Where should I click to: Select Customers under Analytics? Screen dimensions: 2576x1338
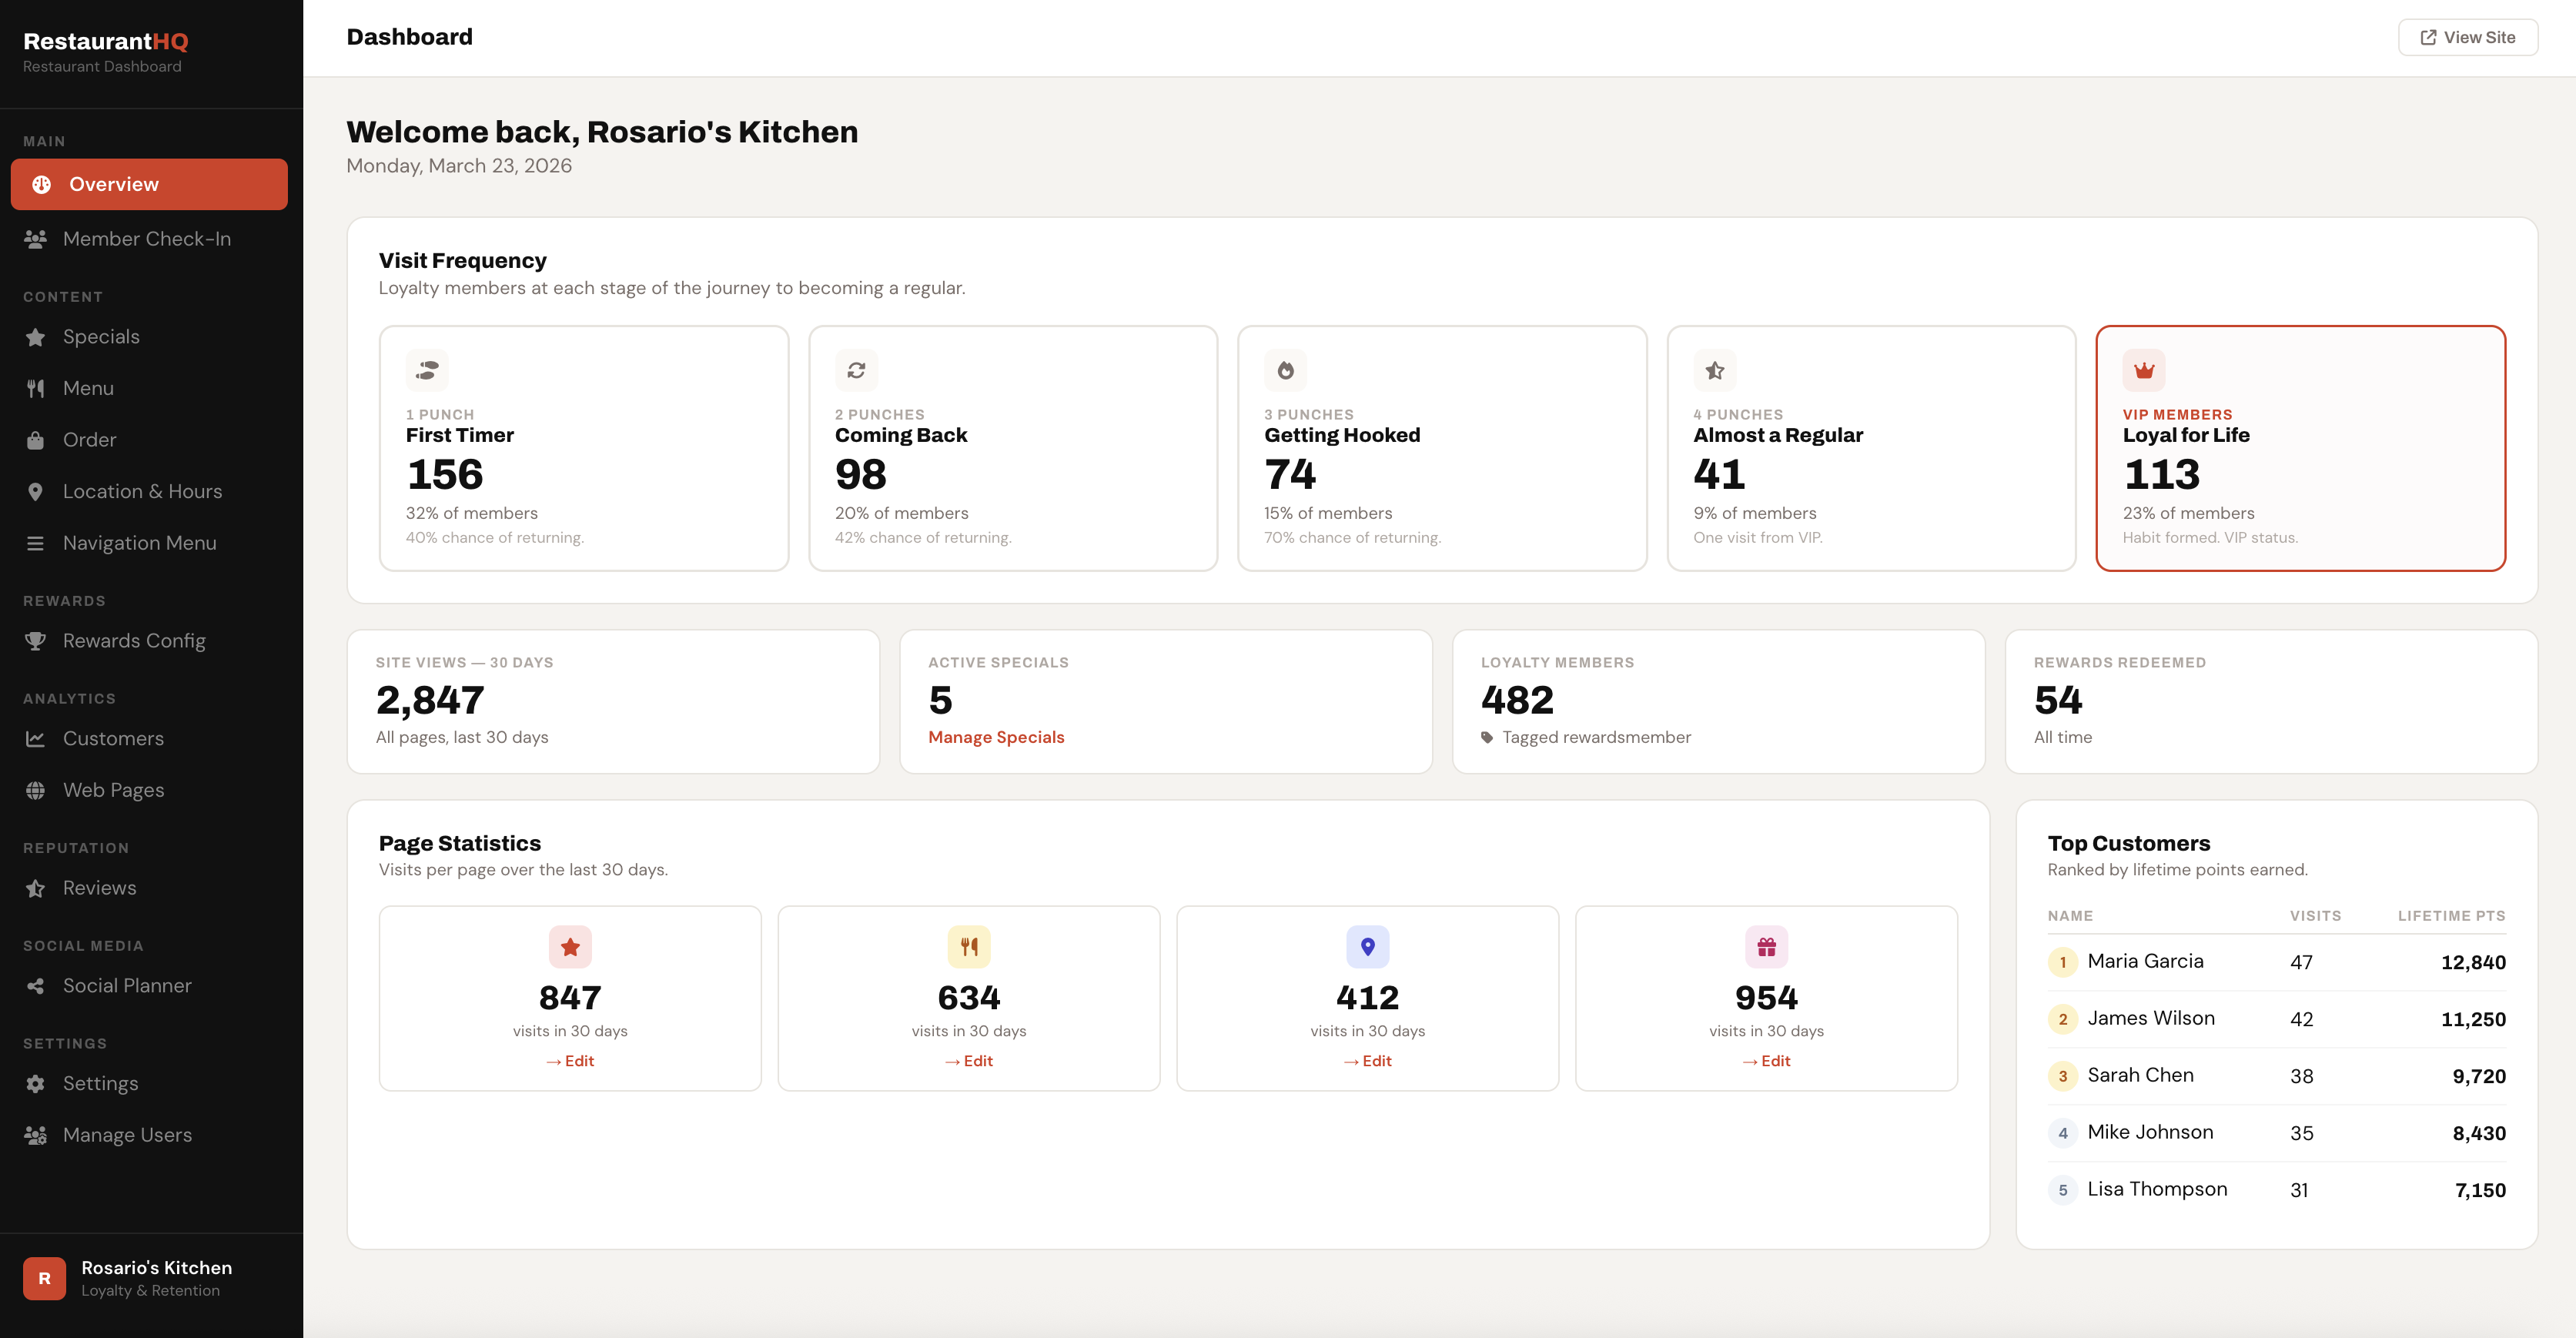point(113,738)
